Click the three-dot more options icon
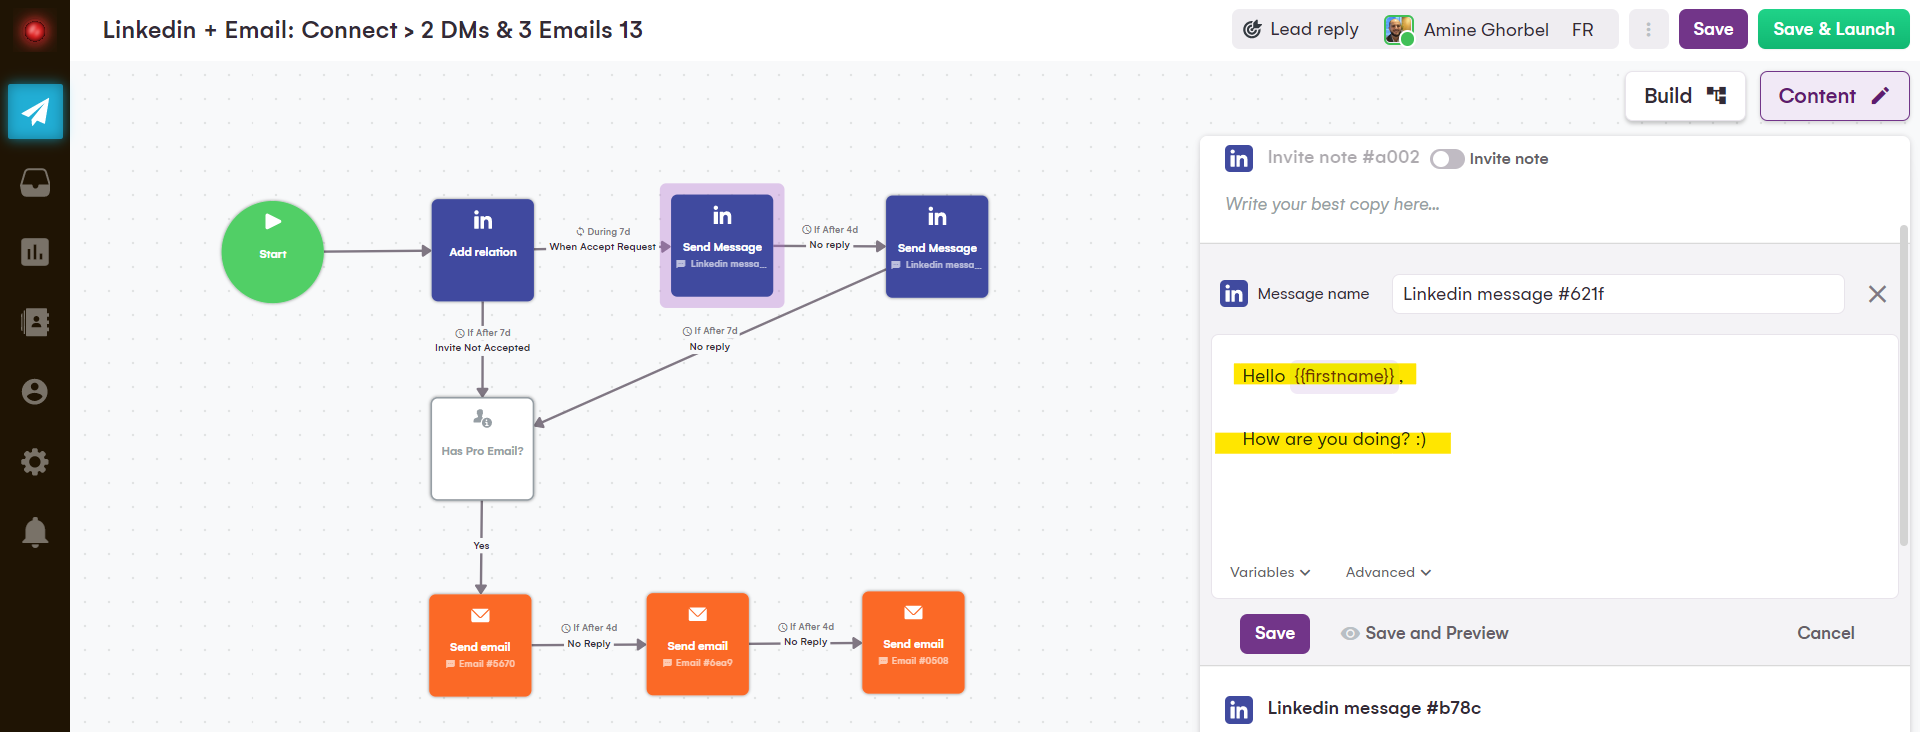1920x732 pixels. click(x=1648, y=30)
